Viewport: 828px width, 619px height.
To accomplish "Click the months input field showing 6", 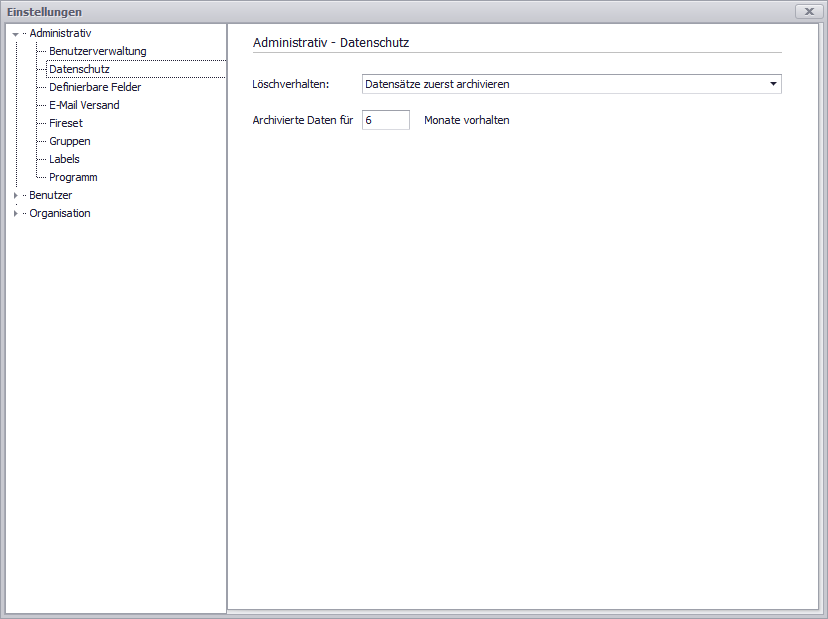I will (385, 120).
